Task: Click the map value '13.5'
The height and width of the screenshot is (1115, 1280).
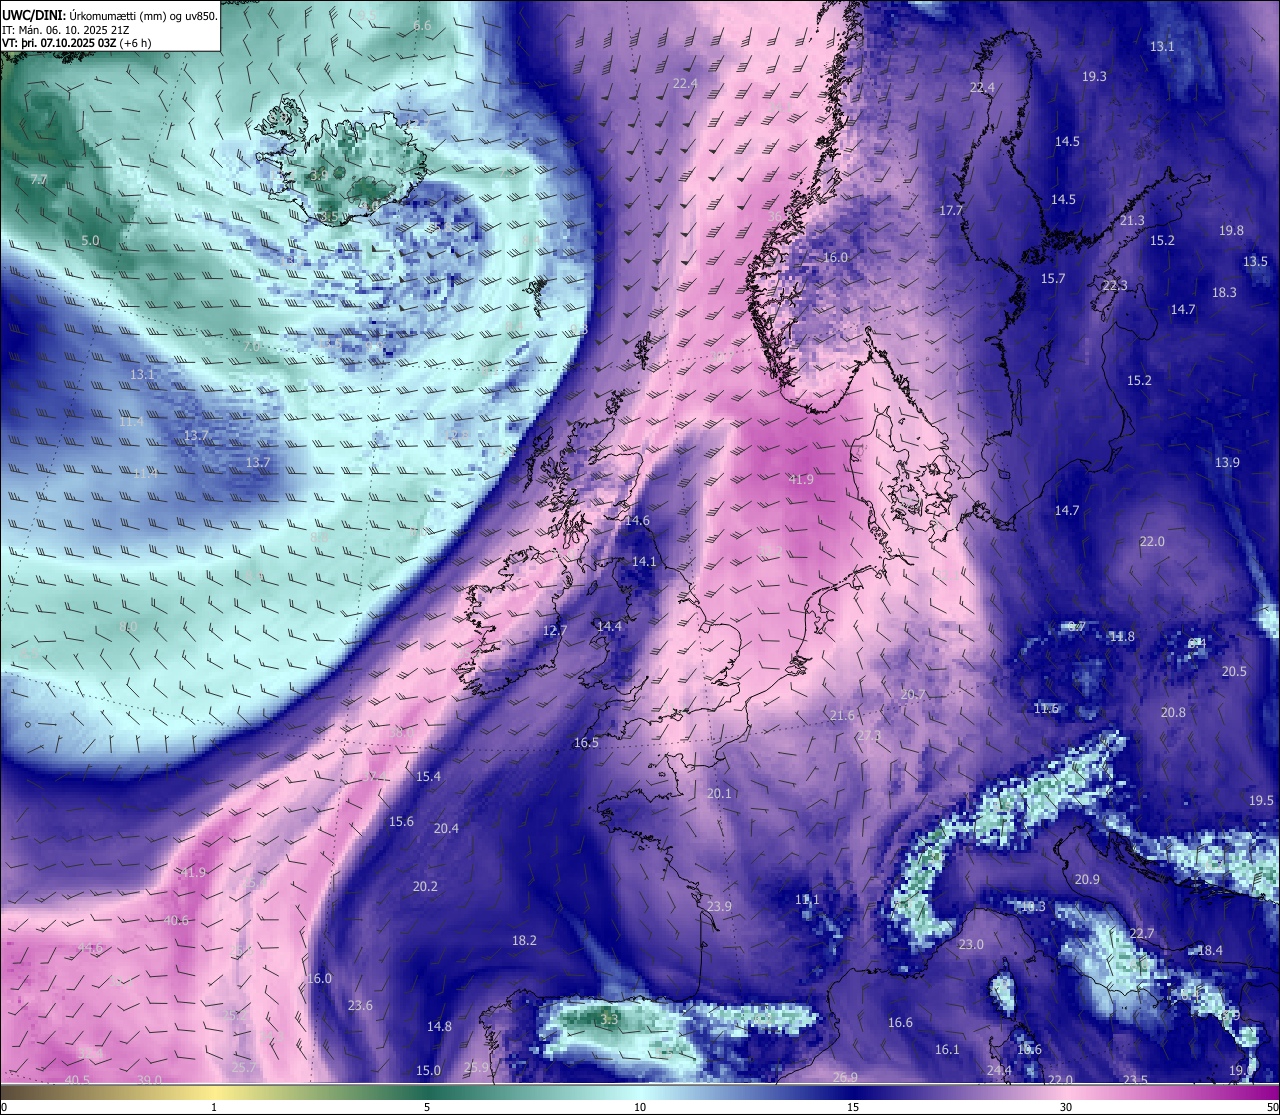Action: tap(1255, 262)
